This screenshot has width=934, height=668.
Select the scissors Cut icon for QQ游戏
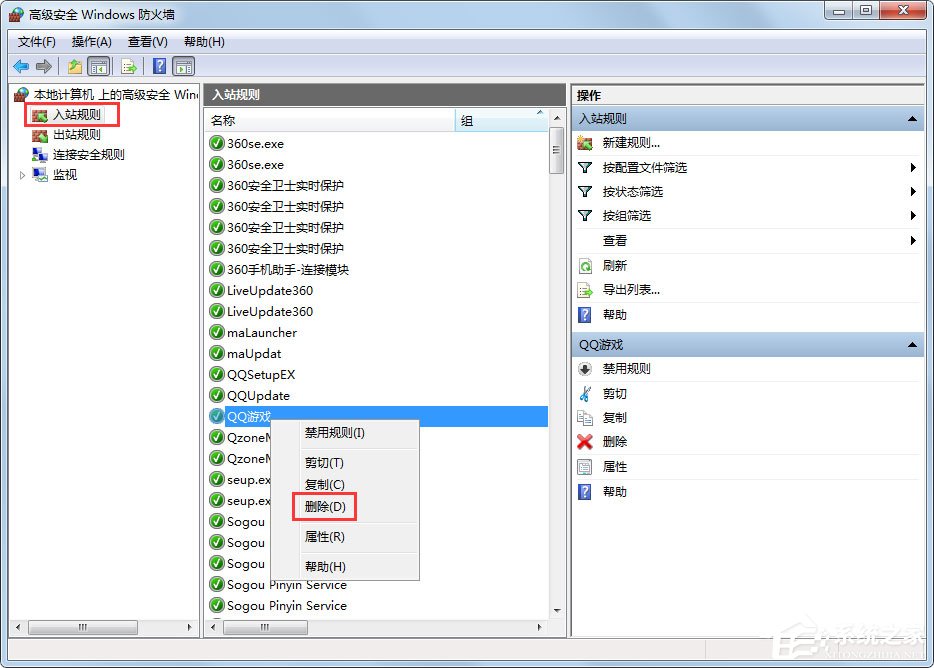pos(583,394)
